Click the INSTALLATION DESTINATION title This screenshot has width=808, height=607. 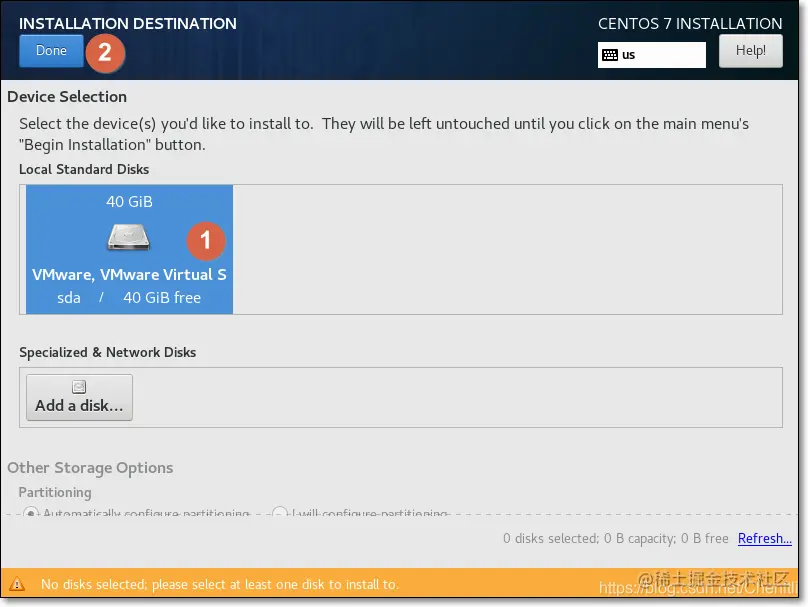coord(128,24)
